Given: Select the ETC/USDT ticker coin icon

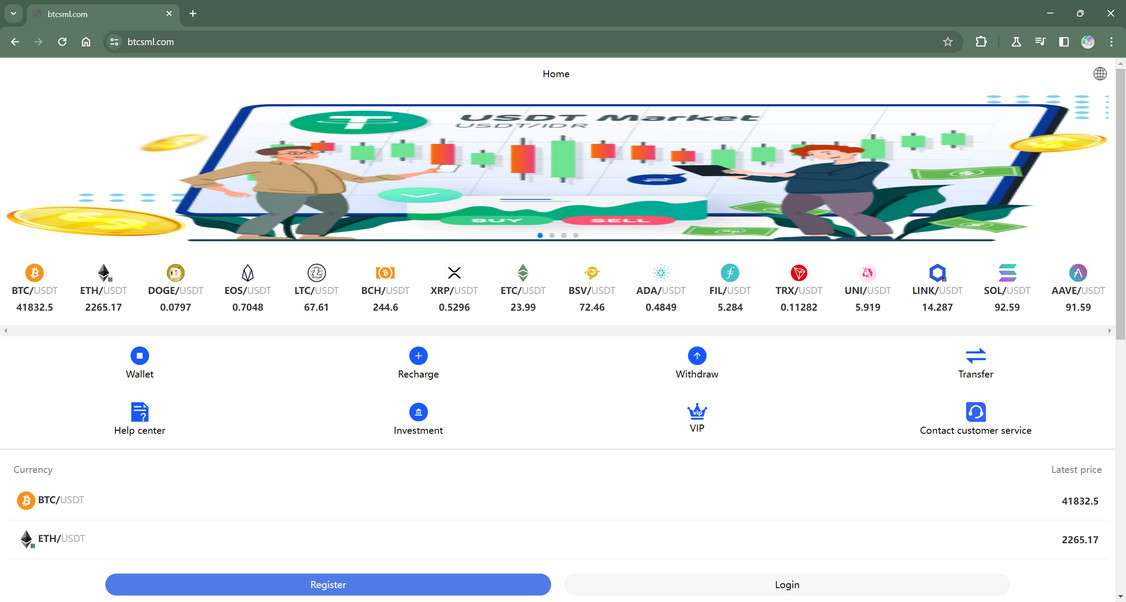Looking at the screenshot, I should (523, 273).
